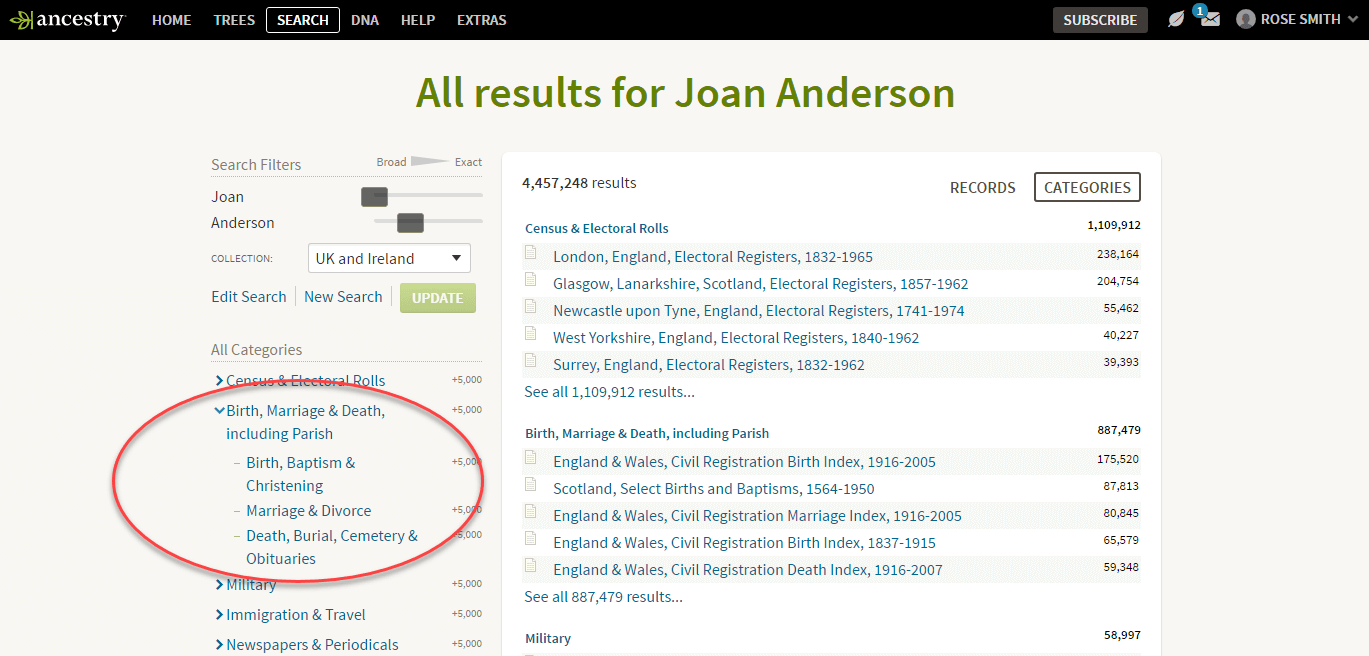1369x656 pixels.
Task: Click document icon beside London Electoral Registers
Action: click(532, 254)
